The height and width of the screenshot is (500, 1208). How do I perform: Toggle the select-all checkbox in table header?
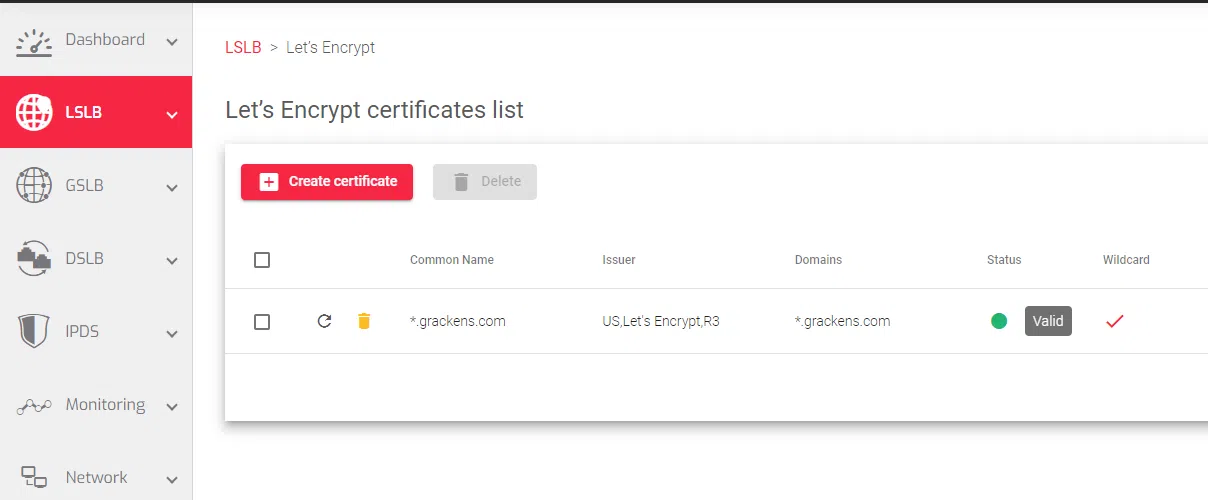(262, 260)
